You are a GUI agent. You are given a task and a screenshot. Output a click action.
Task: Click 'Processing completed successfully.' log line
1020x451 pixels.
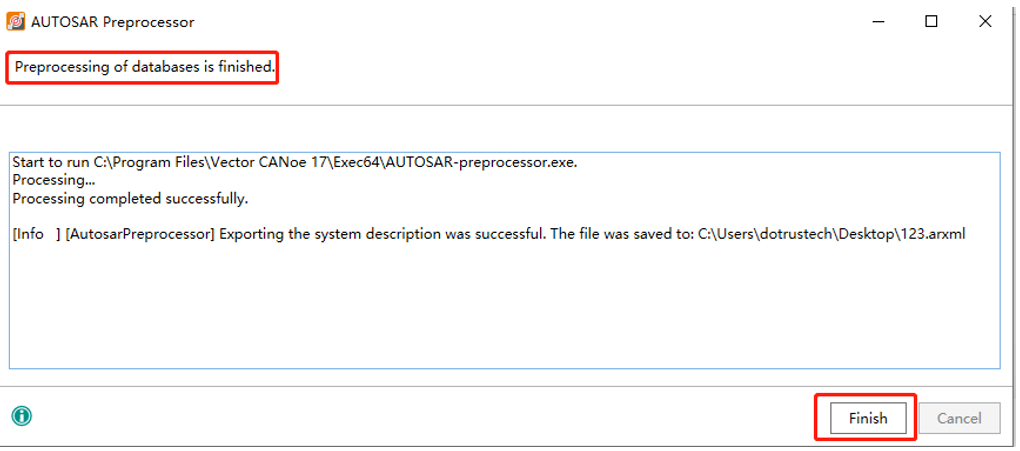[130, 198]
